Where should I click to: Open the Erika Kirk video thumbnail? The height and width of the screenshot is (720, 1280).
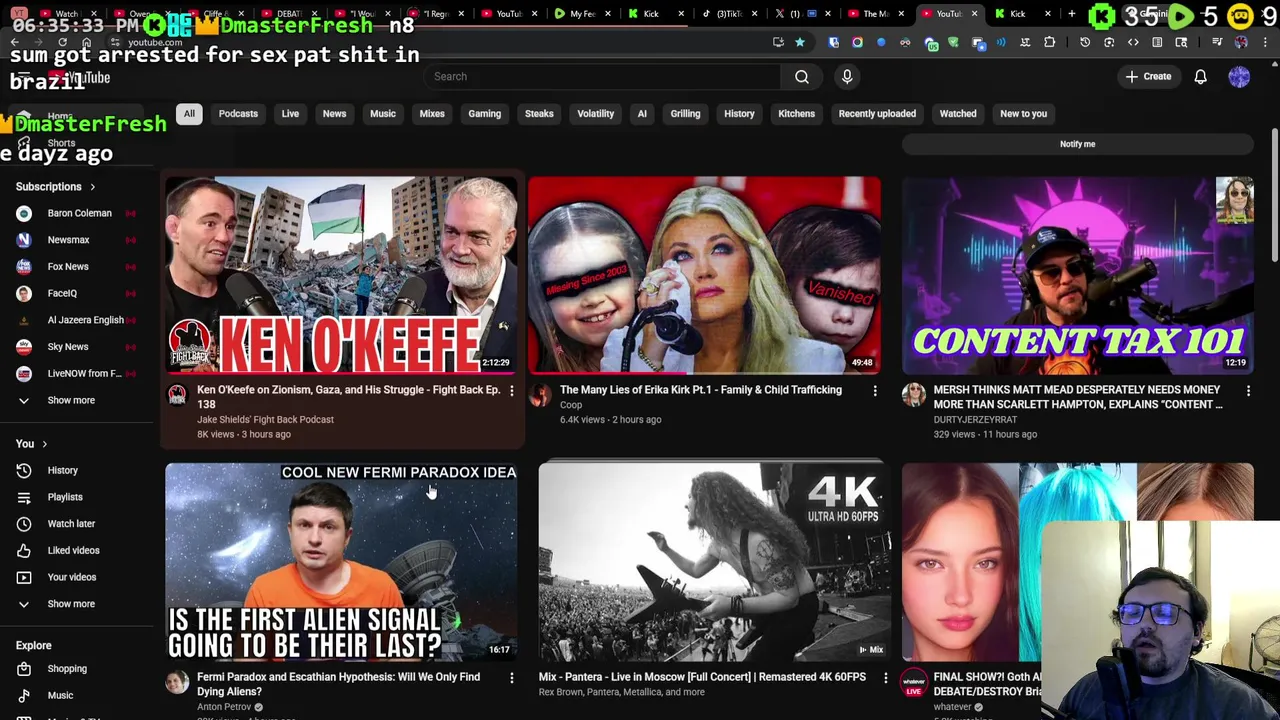tap(704, 275)
